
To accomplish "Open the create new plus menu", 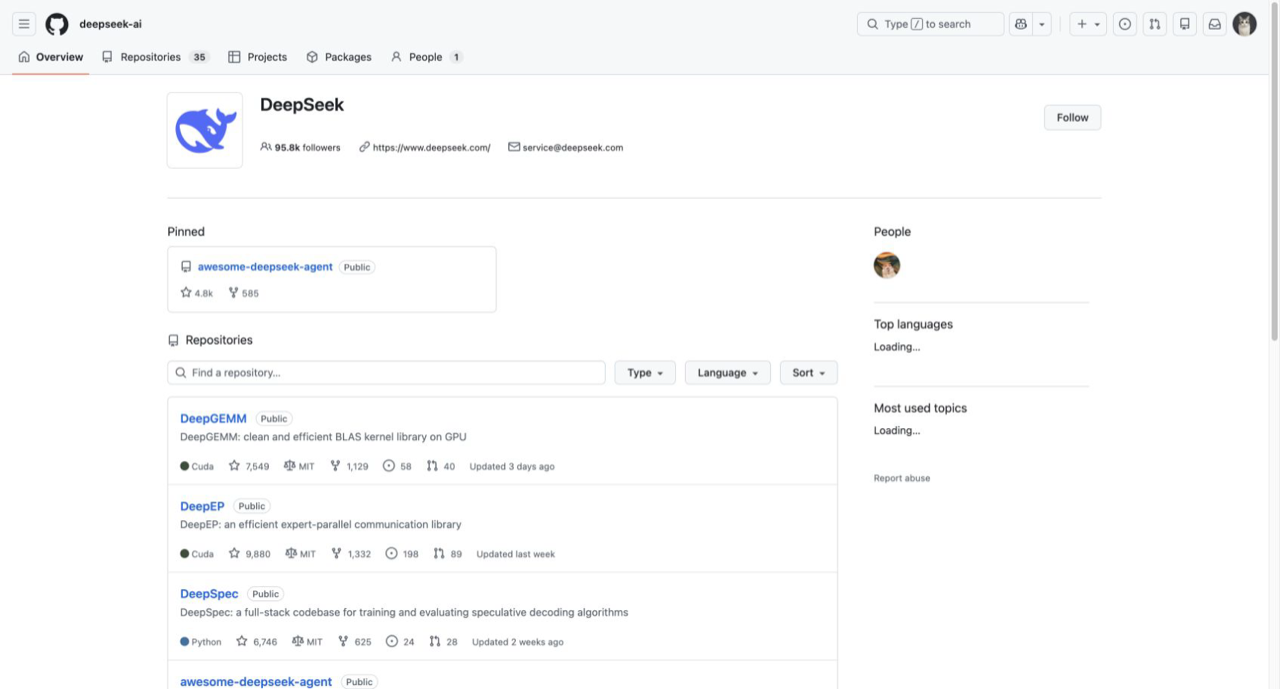I will click(x=1088, y=24).
